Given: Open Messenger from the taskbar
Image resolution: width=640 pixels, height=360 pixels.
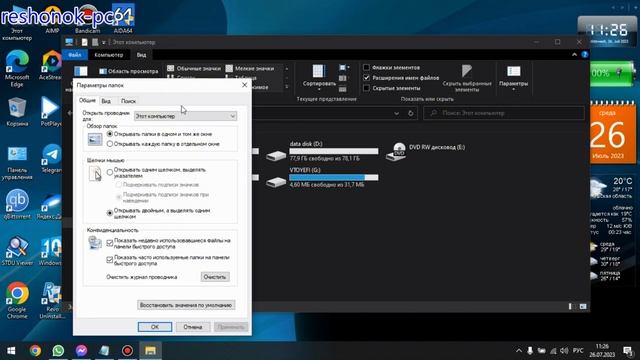Looking at the screenshot, I should [x=81, y=351].
